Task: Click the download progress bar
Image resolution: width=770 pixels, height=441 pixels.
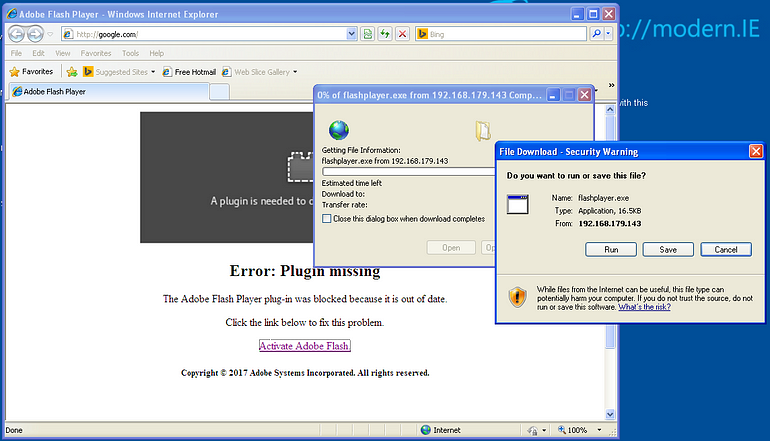Action: (x=409, y=171)
